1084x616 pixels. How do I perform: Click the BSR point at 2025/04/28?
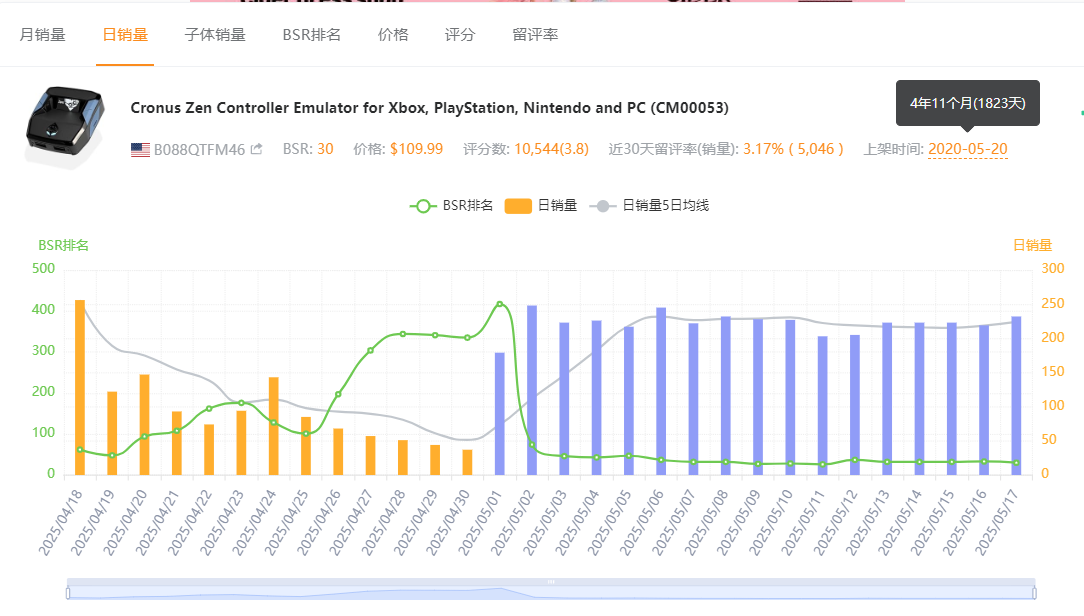(x=403, y=334)
